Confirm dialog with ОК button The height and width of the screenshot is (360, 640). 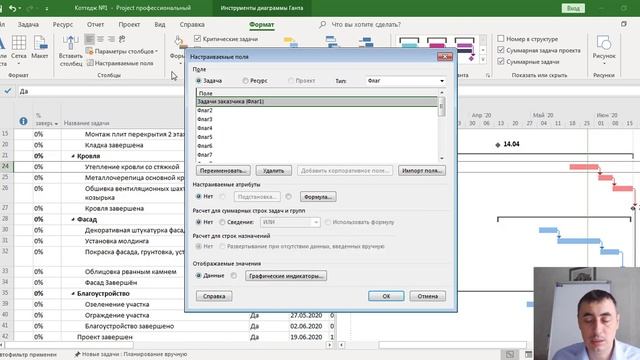click(x=386, y=296)
